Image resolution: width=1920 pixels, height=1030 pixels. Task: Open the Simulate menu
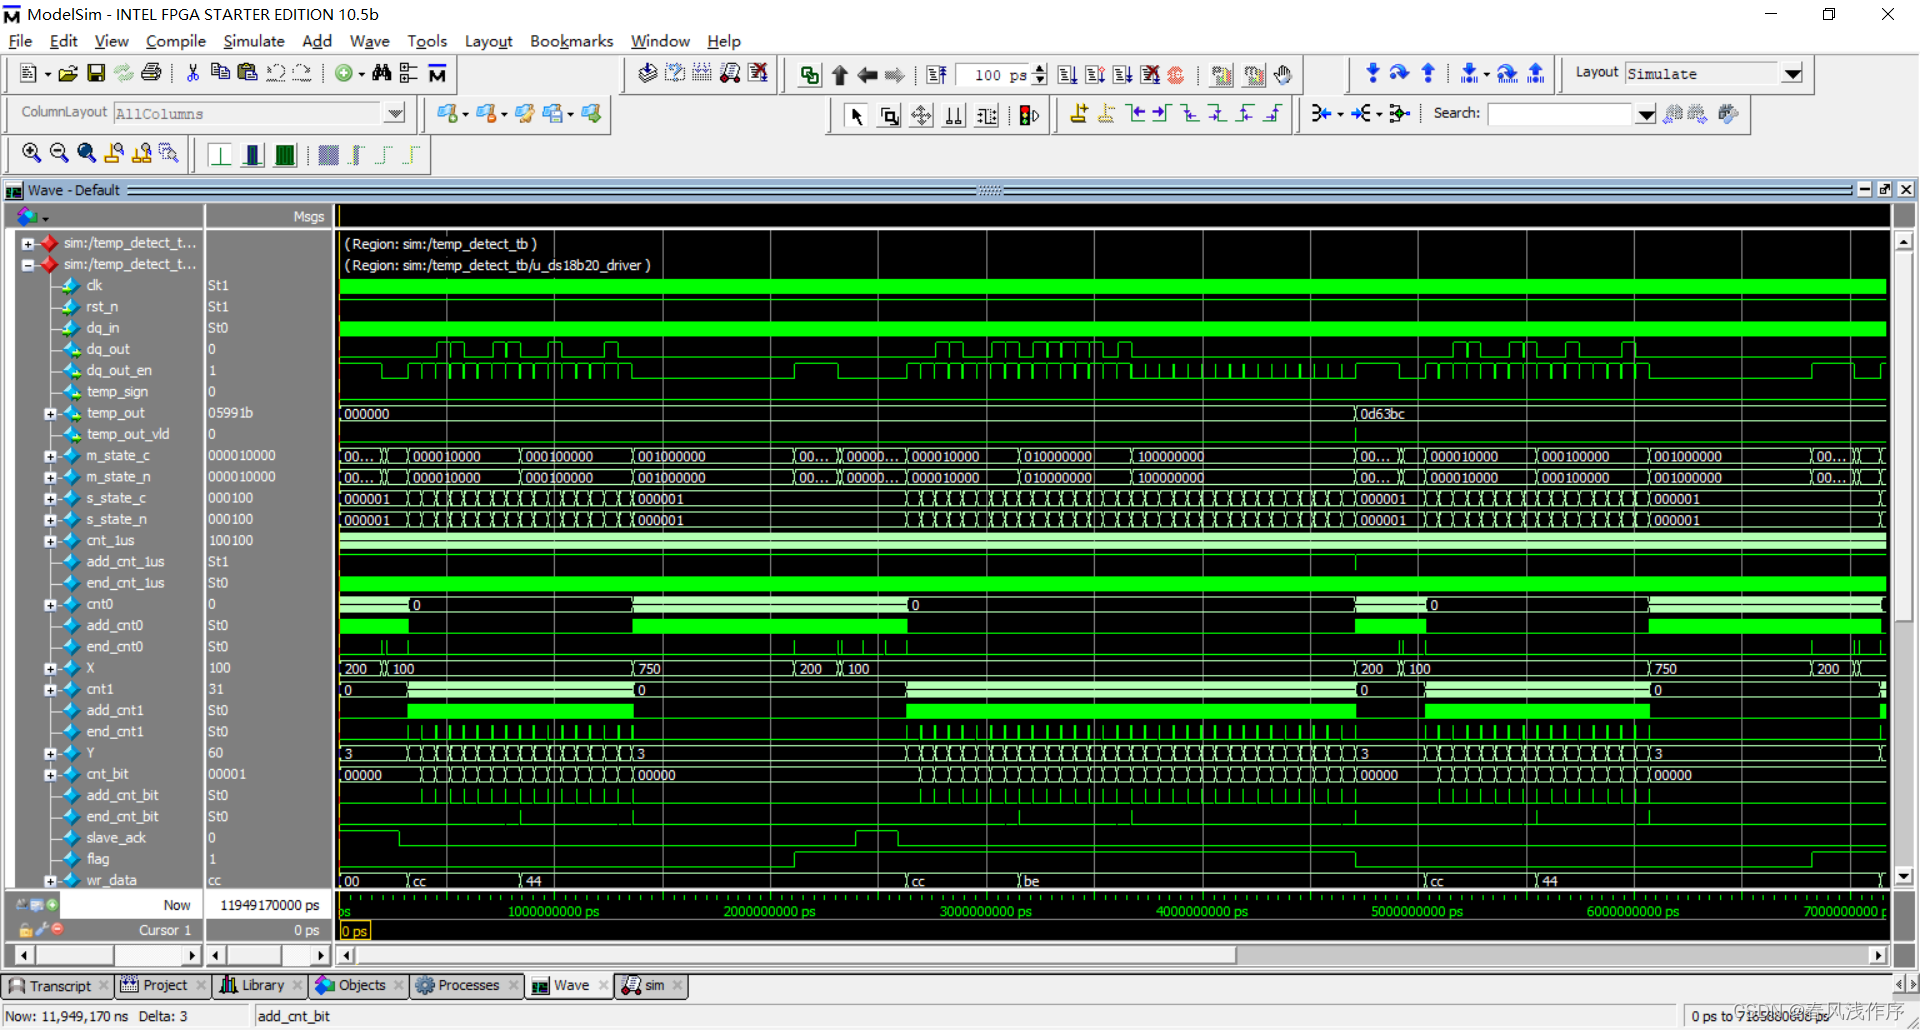[253, 41]
